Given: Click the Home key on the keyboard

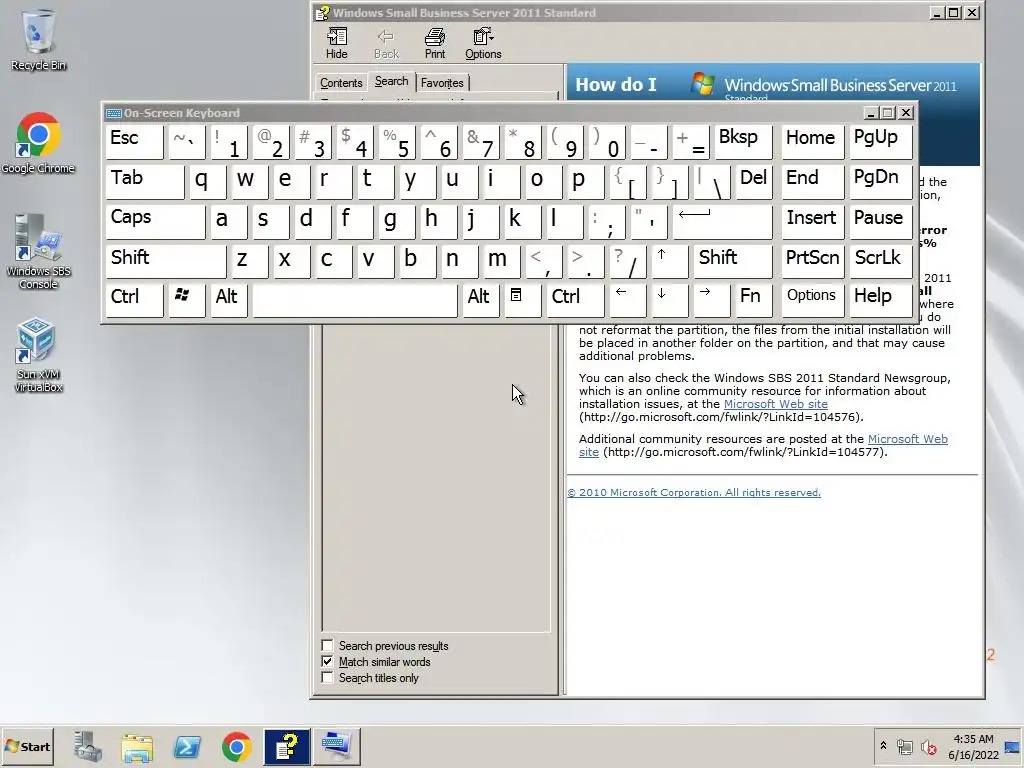Looking at the screenshot, I should point(812,142).
